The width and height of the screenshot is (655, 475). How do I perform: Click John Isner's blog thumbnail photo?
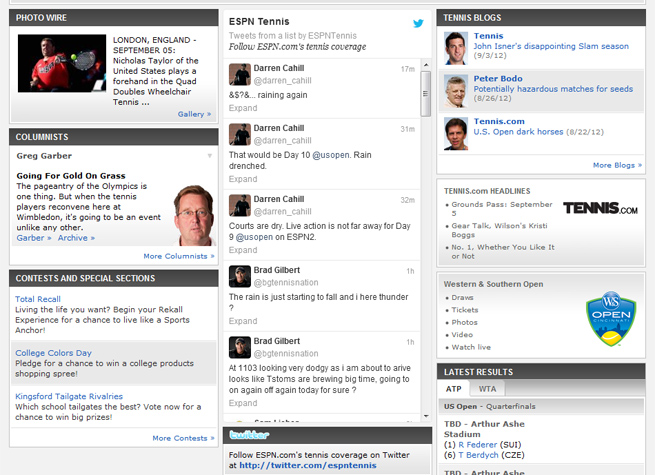coord(456,48)
